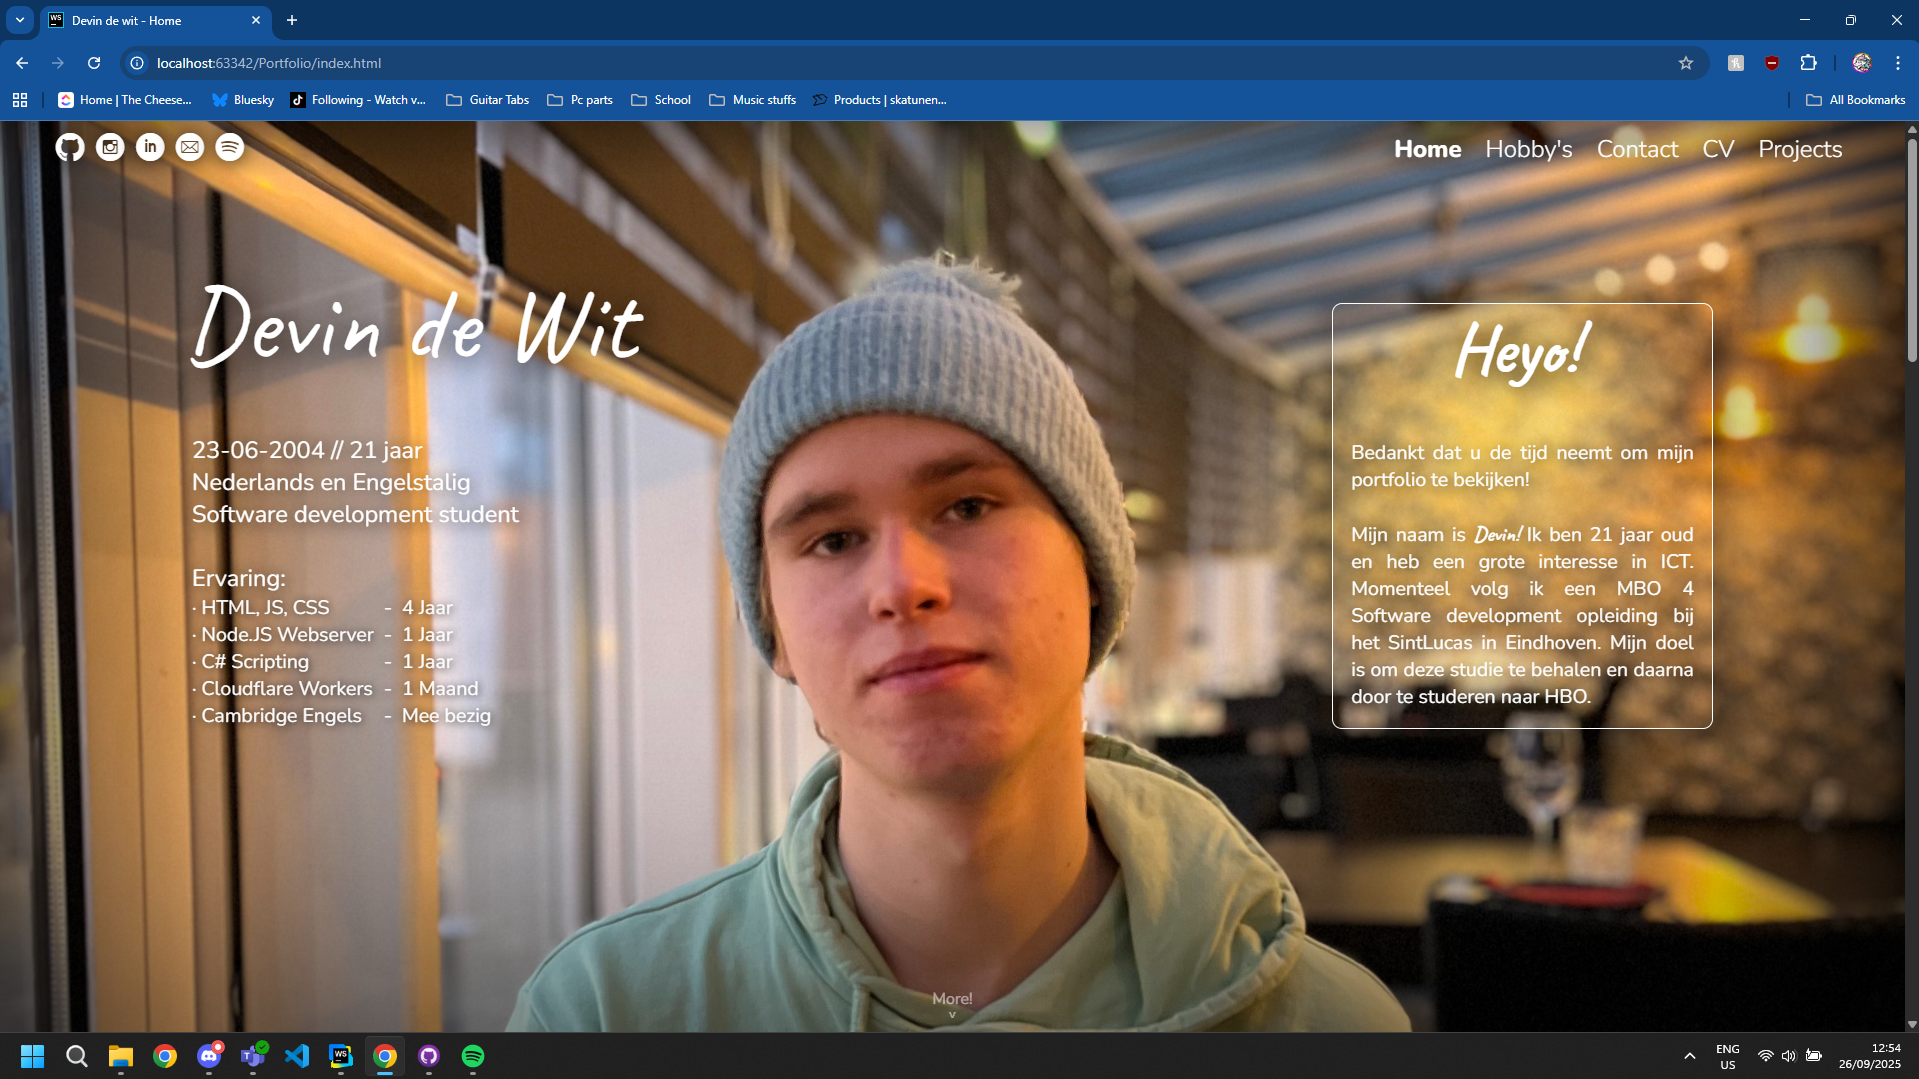Open the Instagram social icon
The height and width of the screenshot is (1079, 1919).
click(110, 148)
